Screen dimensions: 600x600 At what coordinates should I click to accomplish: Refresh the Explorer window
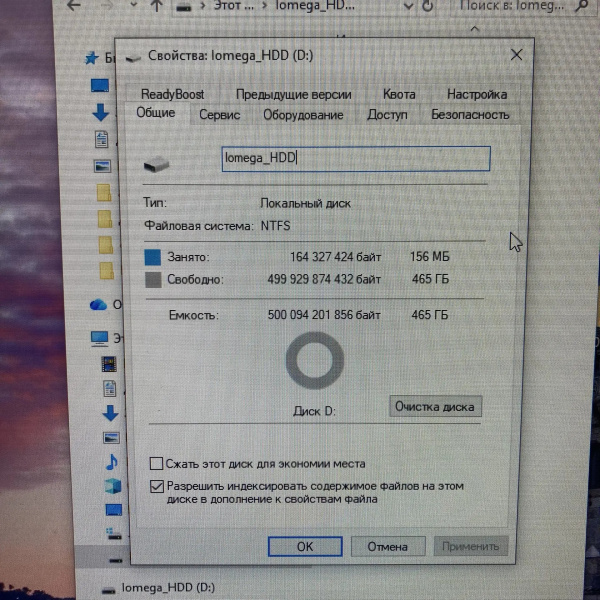(427, 6)
